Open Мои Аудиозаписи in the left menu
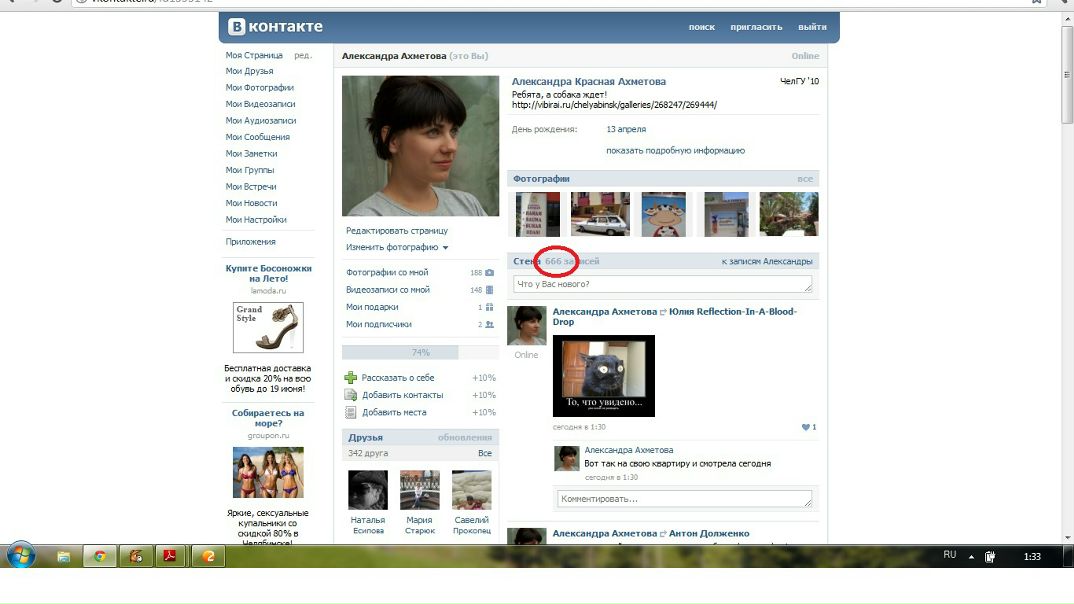 click(x=261, y=121)
